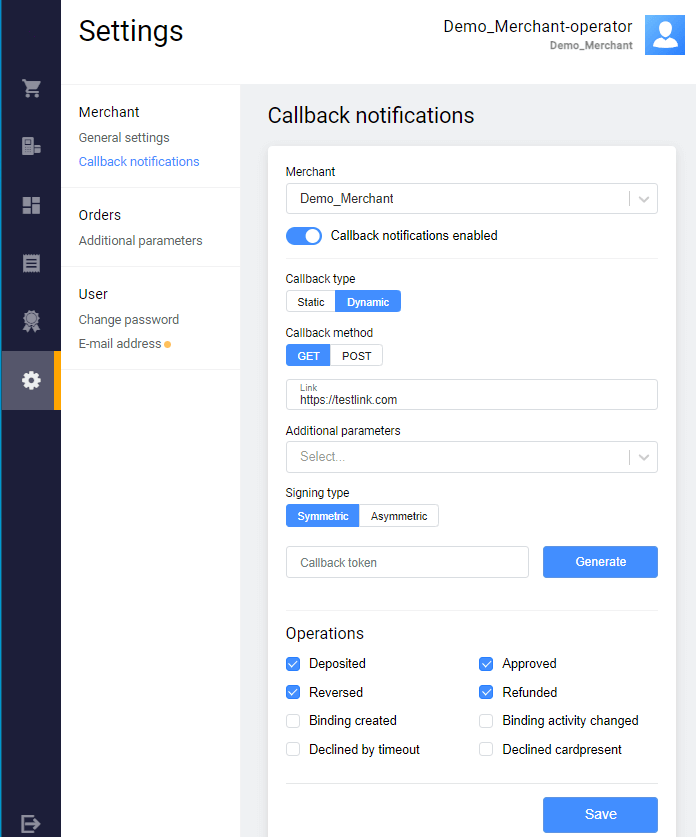Open the shopping cart sidebar icon
The width and height of the screenshot is (696, 837).
pos(31,88)
